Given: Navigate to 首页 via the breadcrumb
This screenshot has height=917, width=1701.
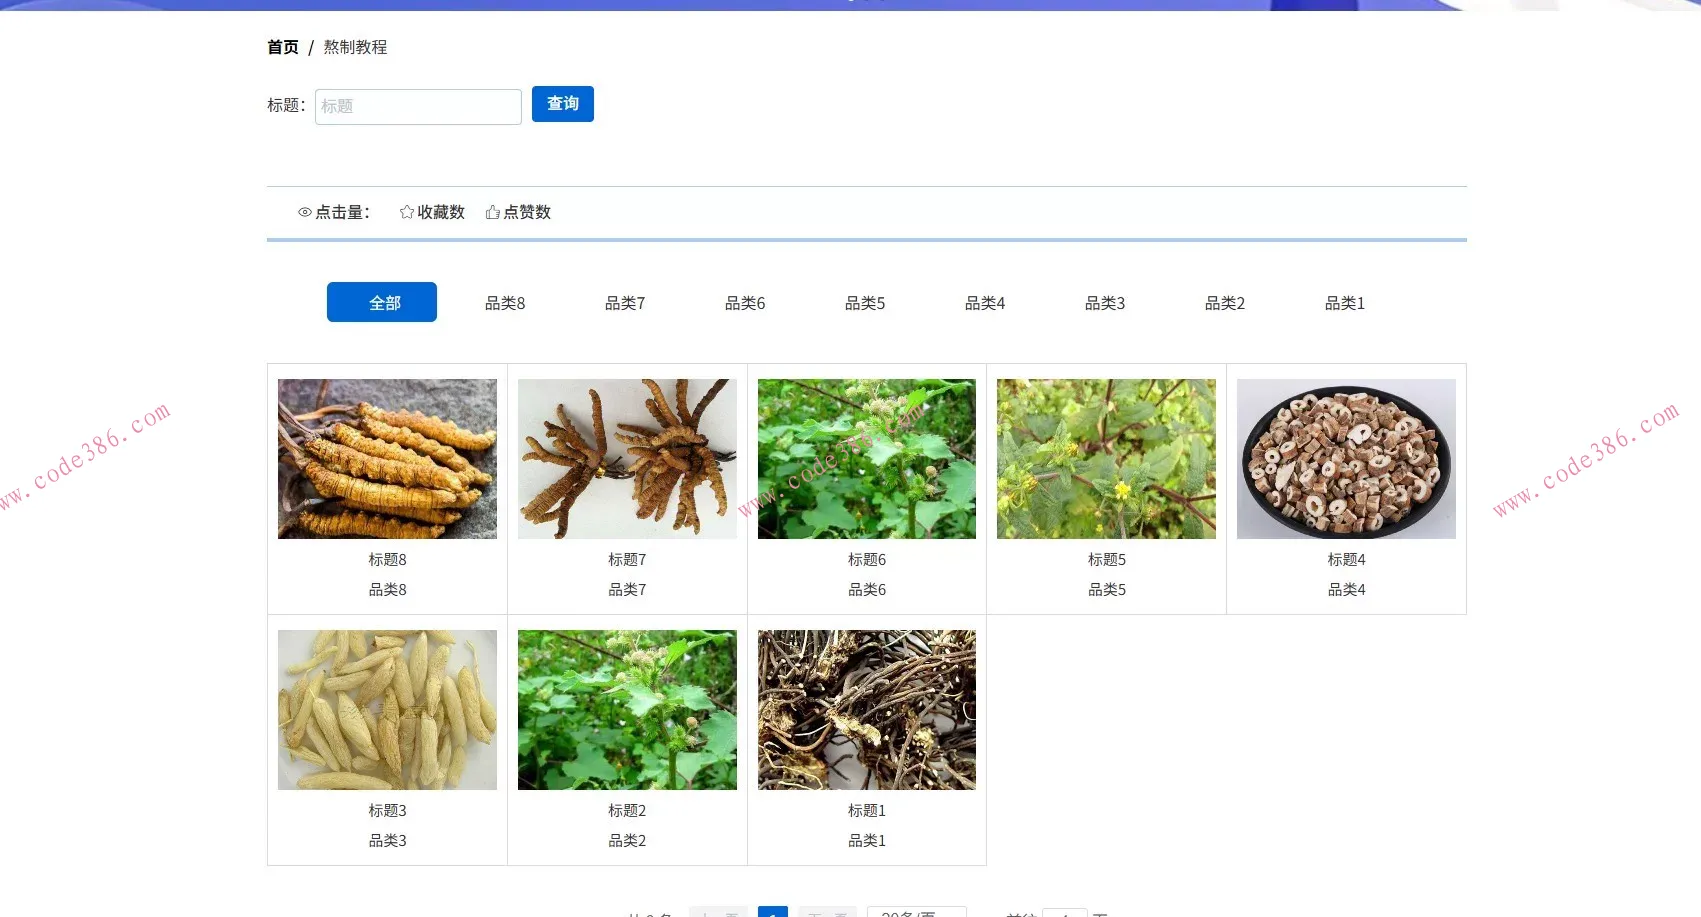Looking at the screenshot, I should (x=282, y=46).
